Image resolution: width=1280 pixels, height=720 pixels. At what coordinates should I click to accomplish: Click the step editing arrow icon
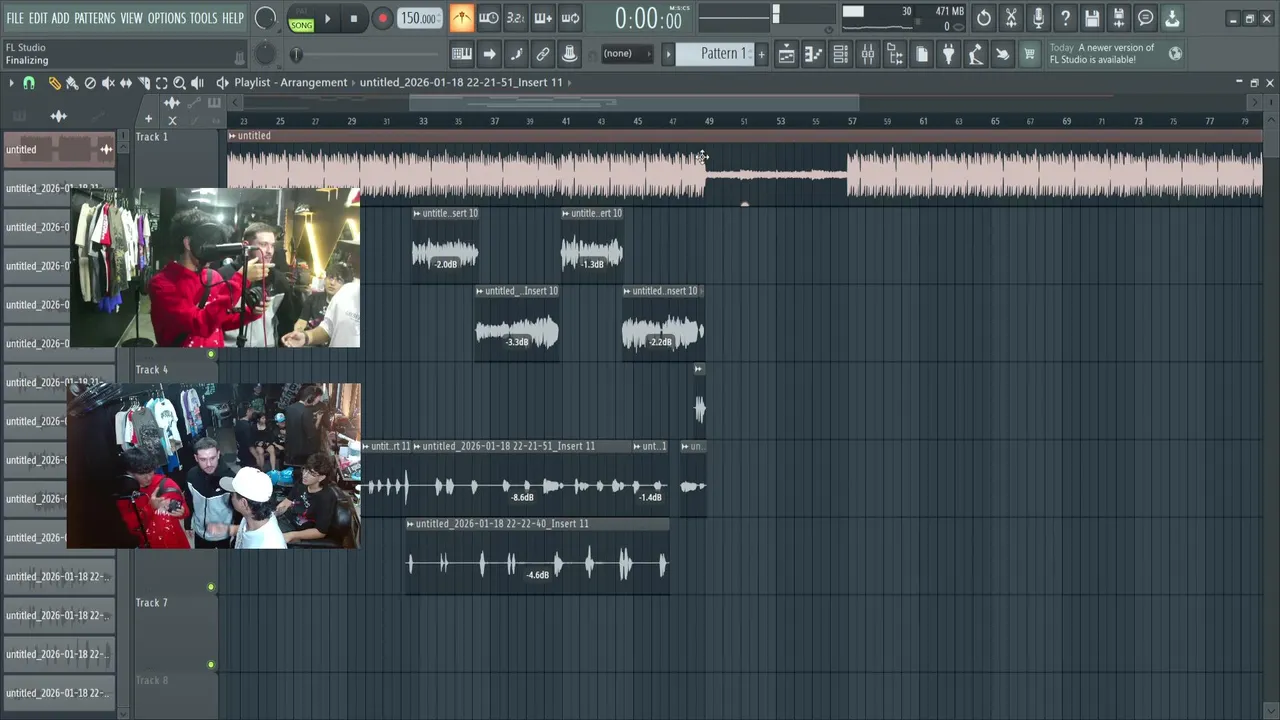click(489, 54)
